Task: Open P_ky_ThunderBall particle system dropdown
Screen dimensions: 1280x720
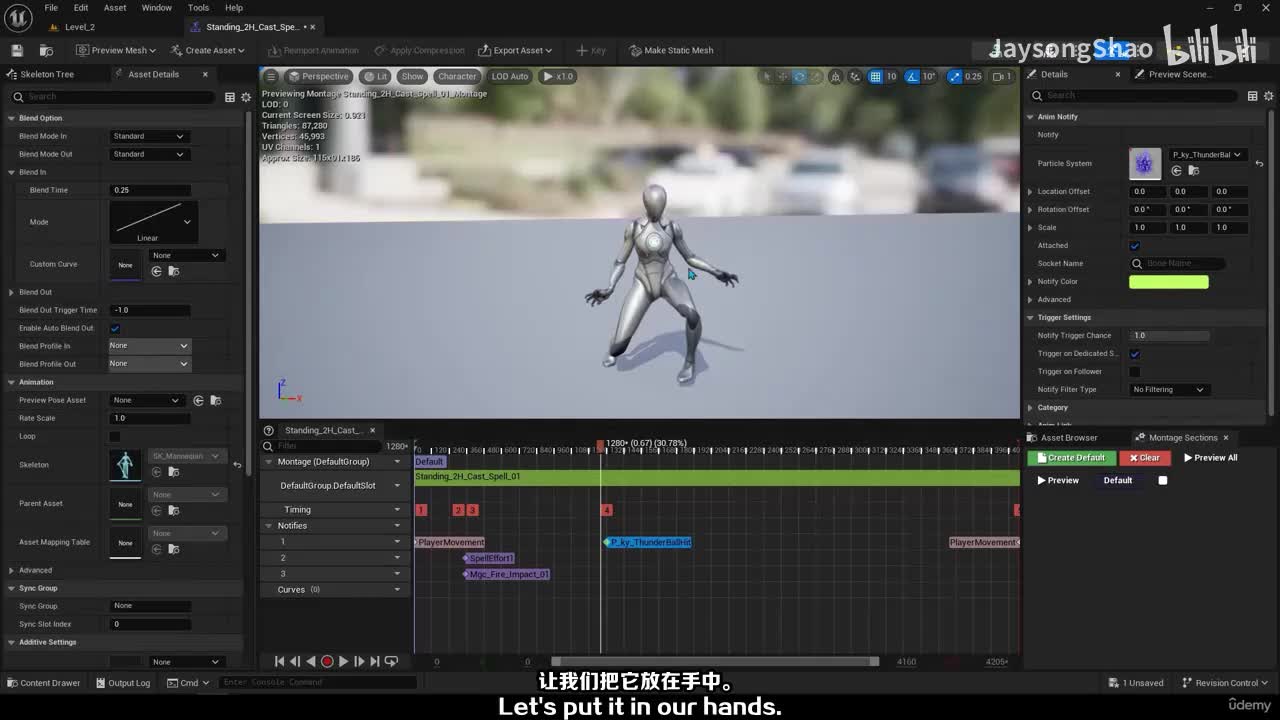Action: tap(1206, 155)
